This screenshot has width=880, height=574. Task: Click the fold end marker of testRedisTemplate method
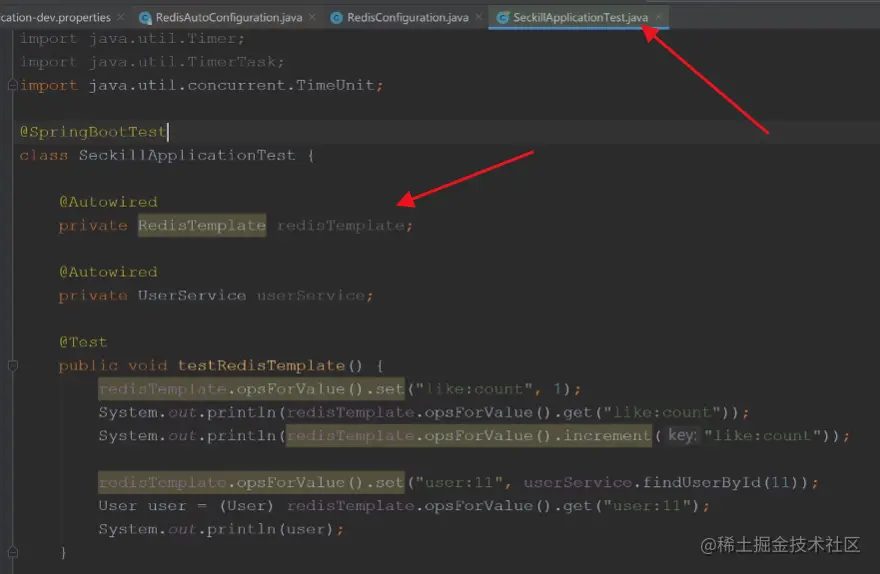(x=12, y=552)
